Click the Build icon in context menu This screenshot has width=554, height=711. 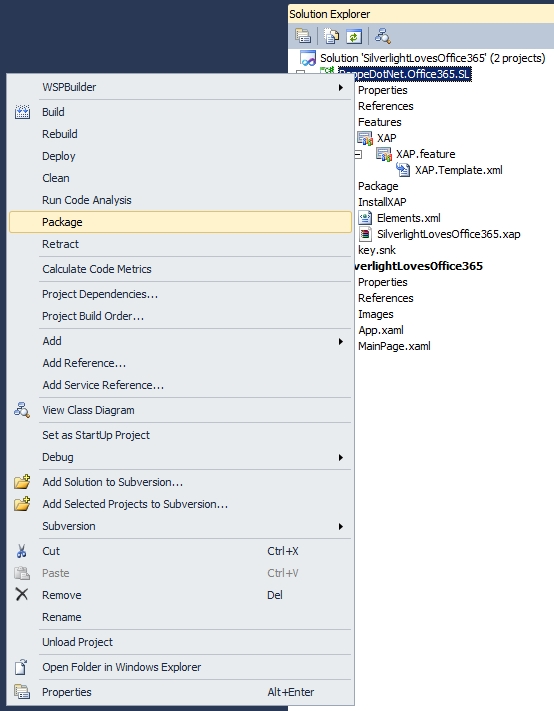click(x=22, y=112)
